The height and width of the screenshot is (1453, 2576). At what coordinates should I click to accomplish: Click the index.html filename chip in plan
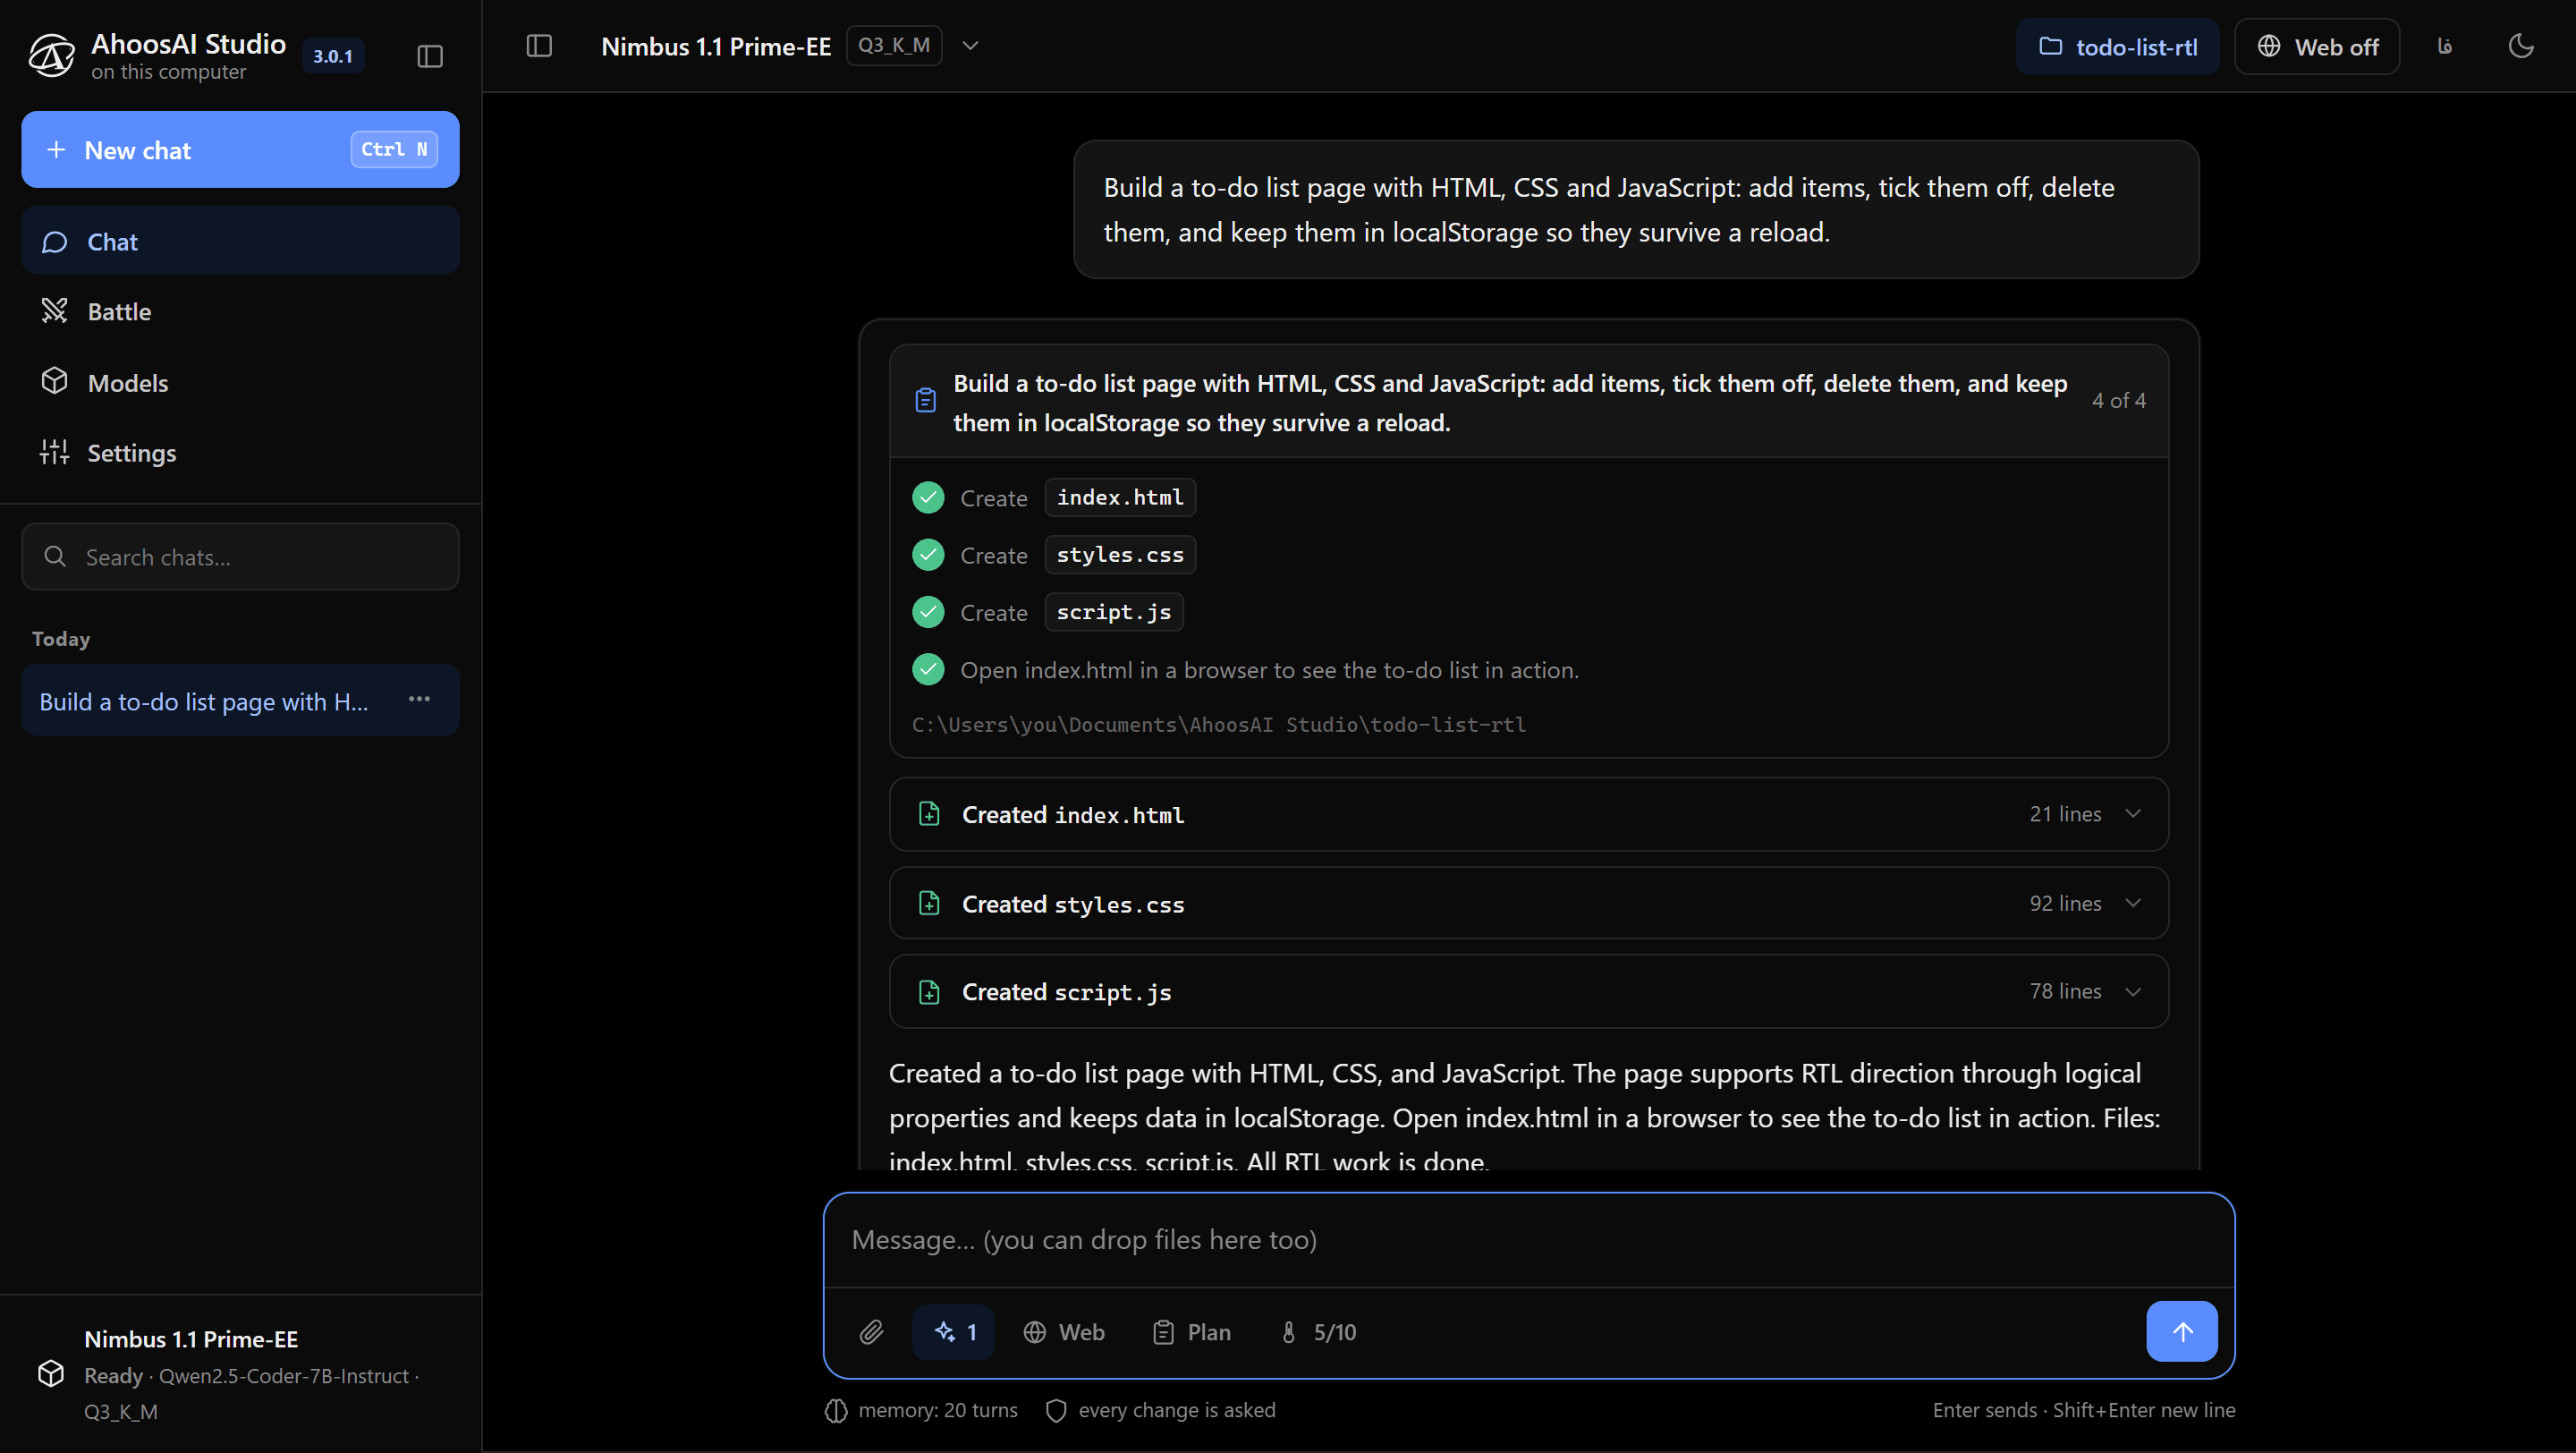click(1120, 497)
